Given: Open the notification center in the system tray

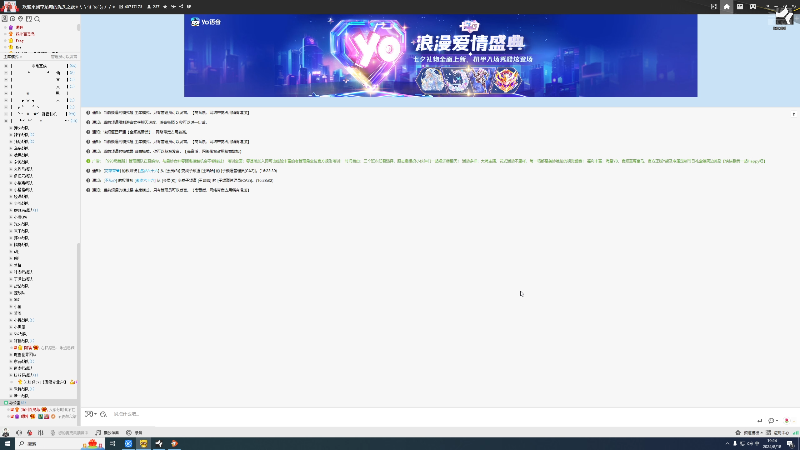Looking at the screenshot, I should click(x=789, y=444).
